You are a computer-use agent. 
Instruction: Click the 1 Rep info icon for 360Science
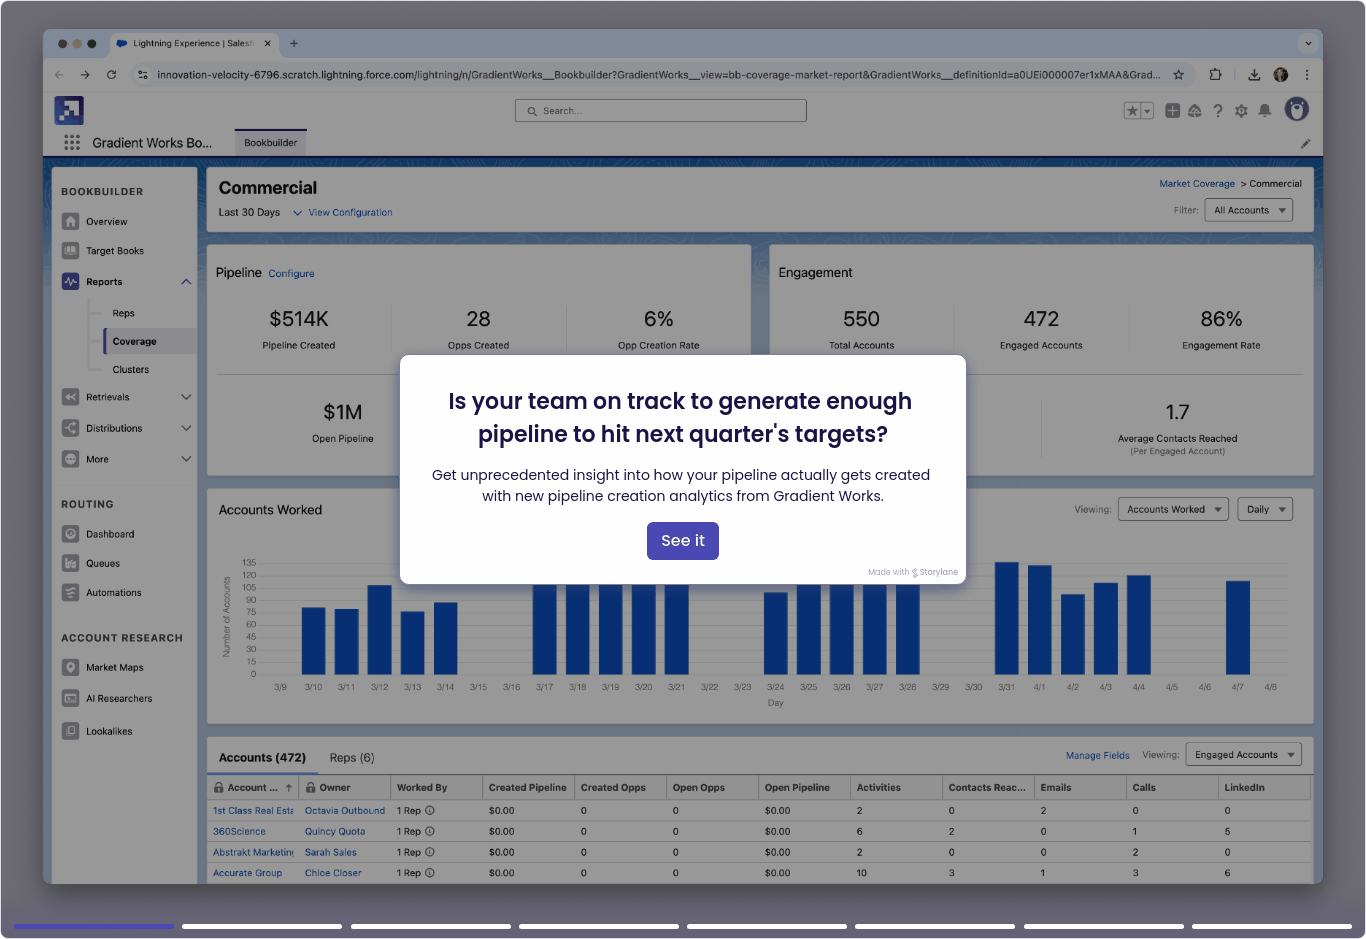[430, 832]
